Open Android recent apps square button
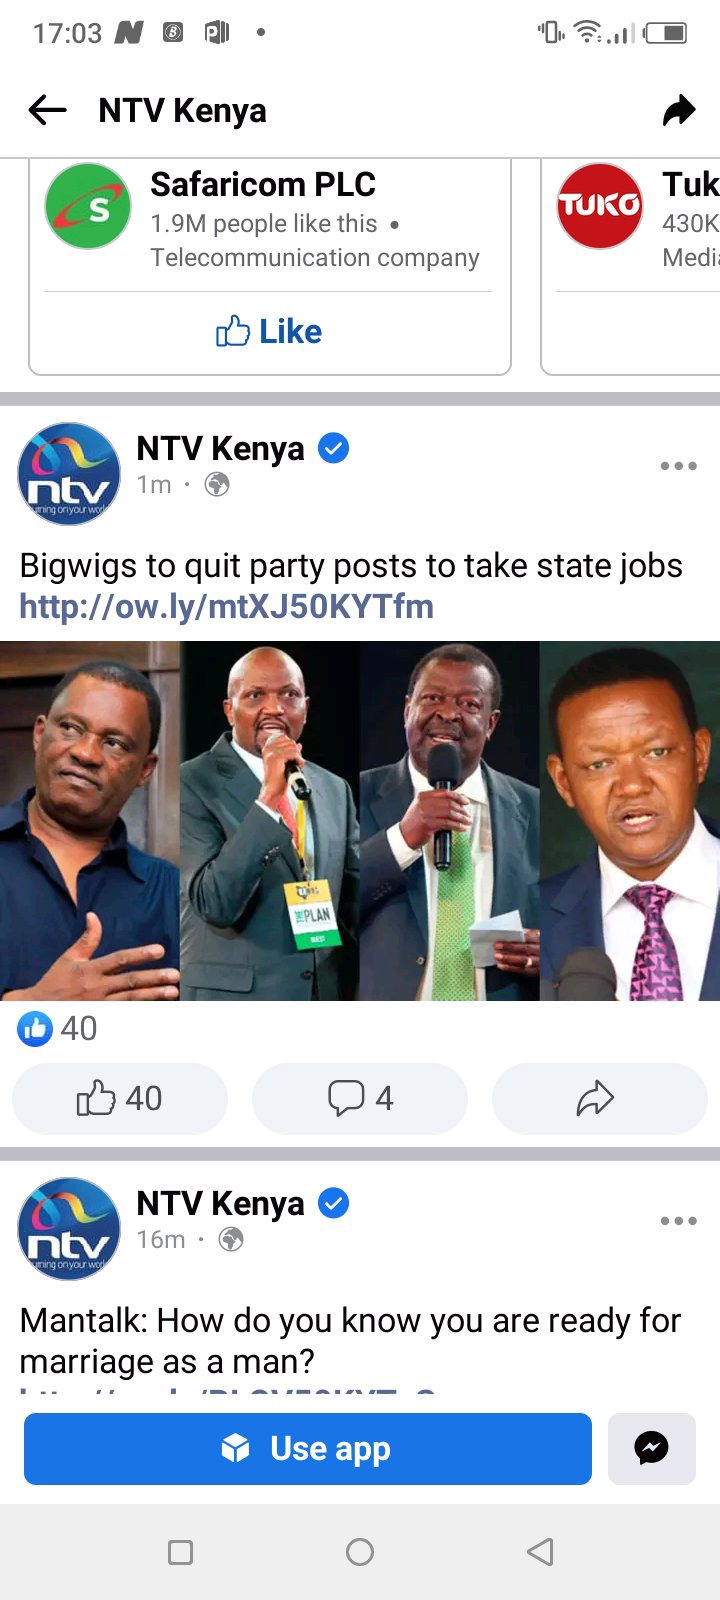720x1600 pixels. click(x=180, y=1552)
